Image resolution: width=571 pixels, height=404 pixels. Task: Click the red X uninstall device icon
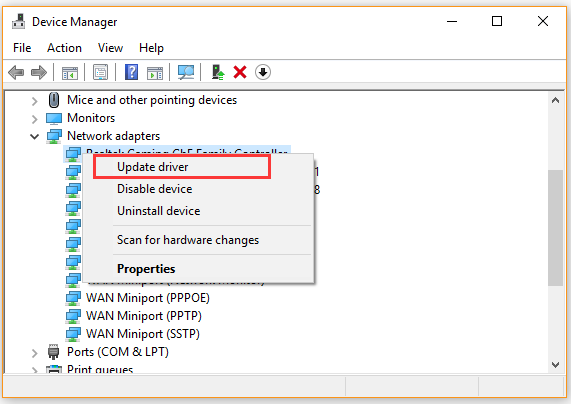pos(240,72)
